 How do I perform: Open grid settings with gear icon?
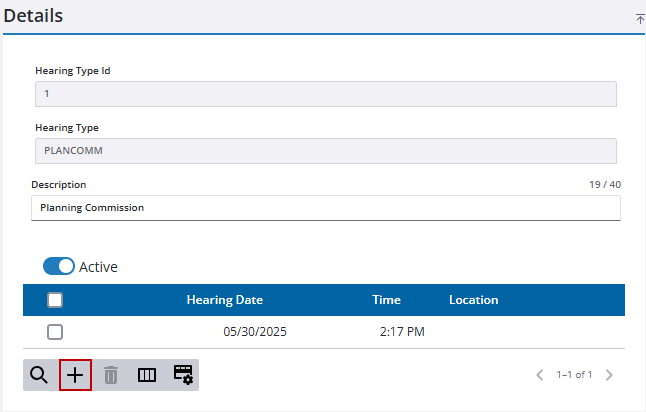click(x=183, y=375)
